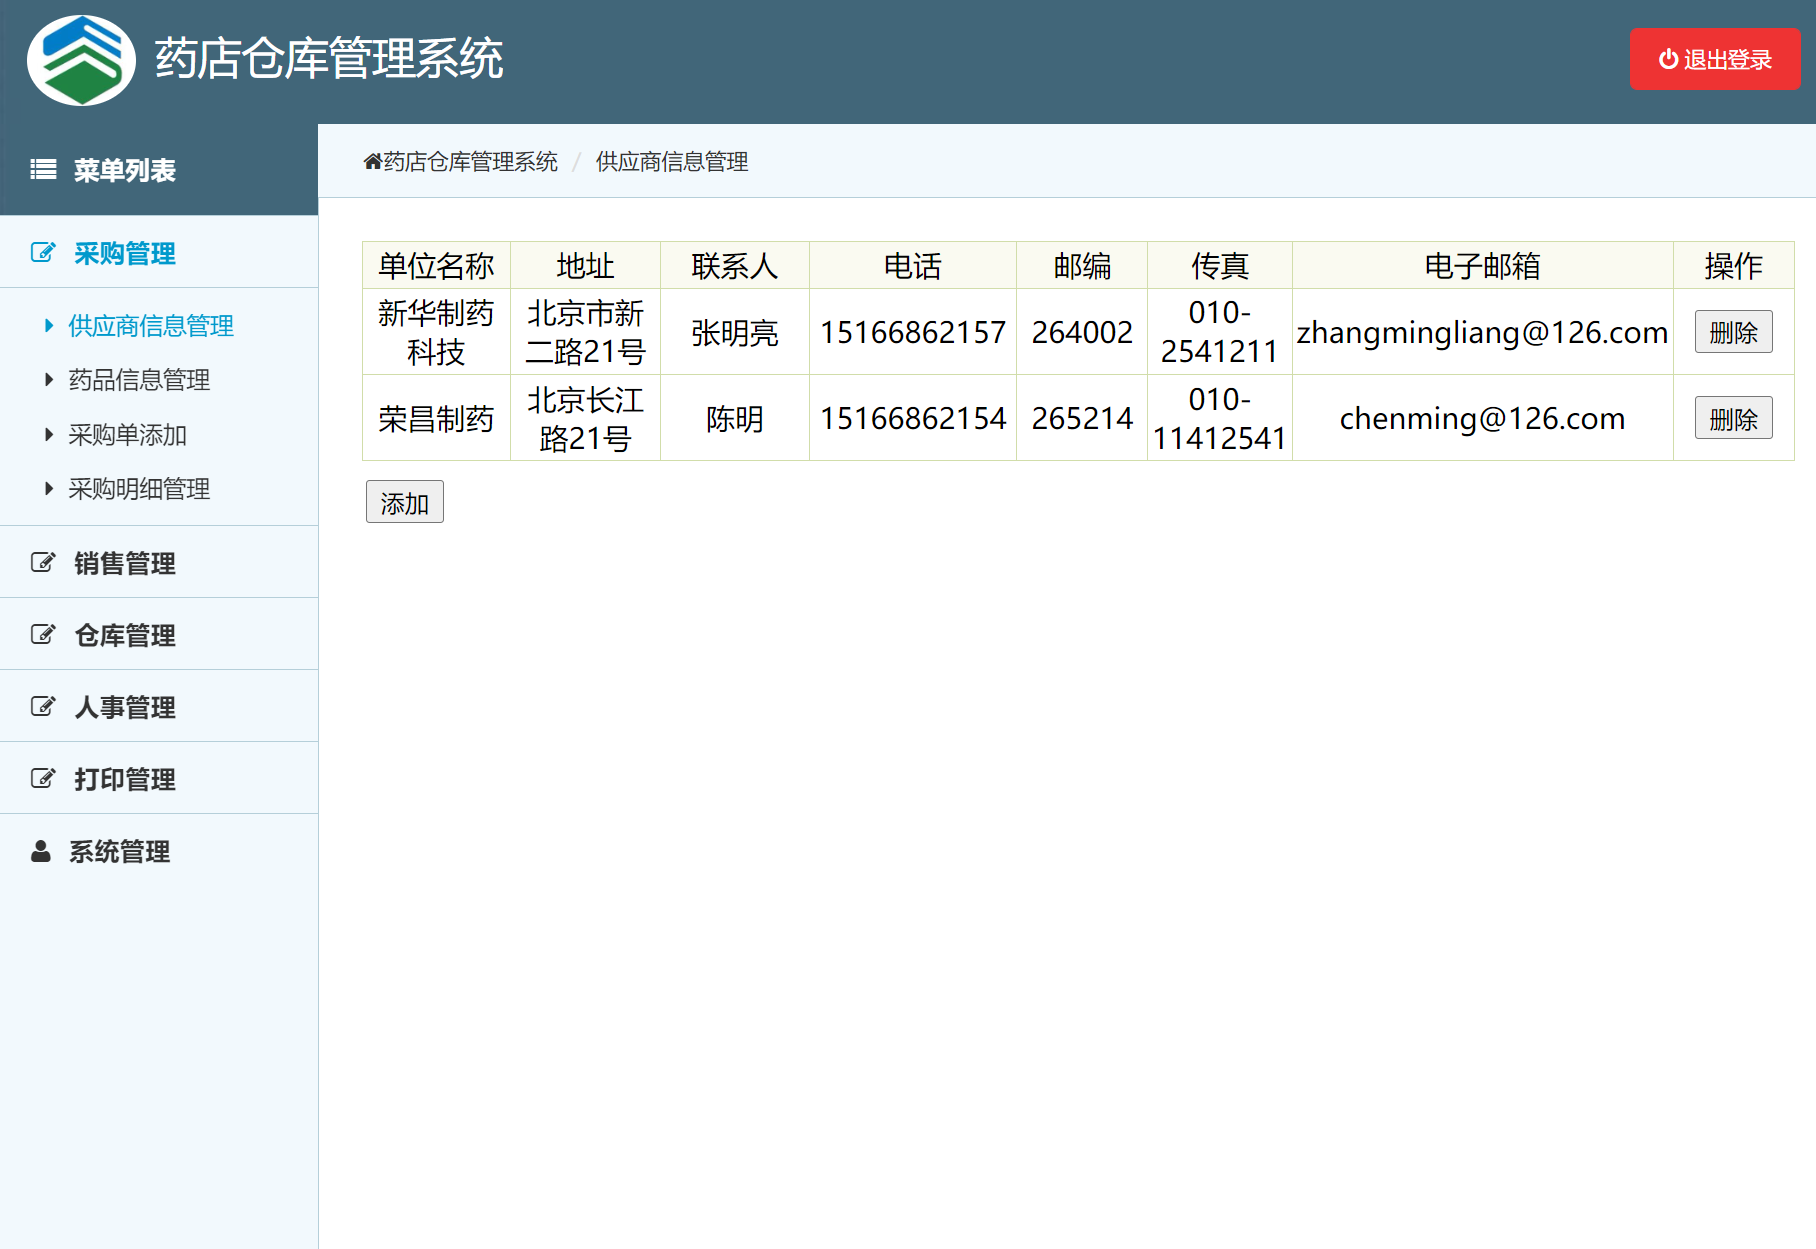Open 药品信息管理 submenu item
1816x1249 pixels.
(x=139, y=380)
